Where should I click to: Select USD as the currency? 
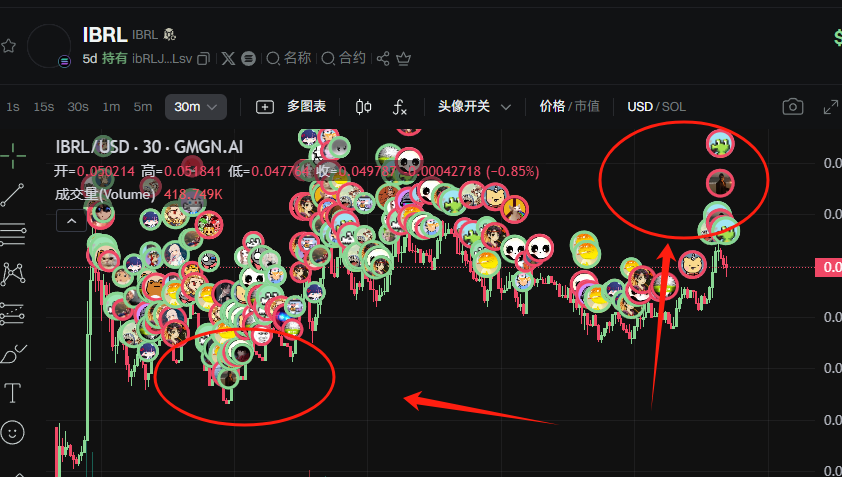[x=640, y=107]
